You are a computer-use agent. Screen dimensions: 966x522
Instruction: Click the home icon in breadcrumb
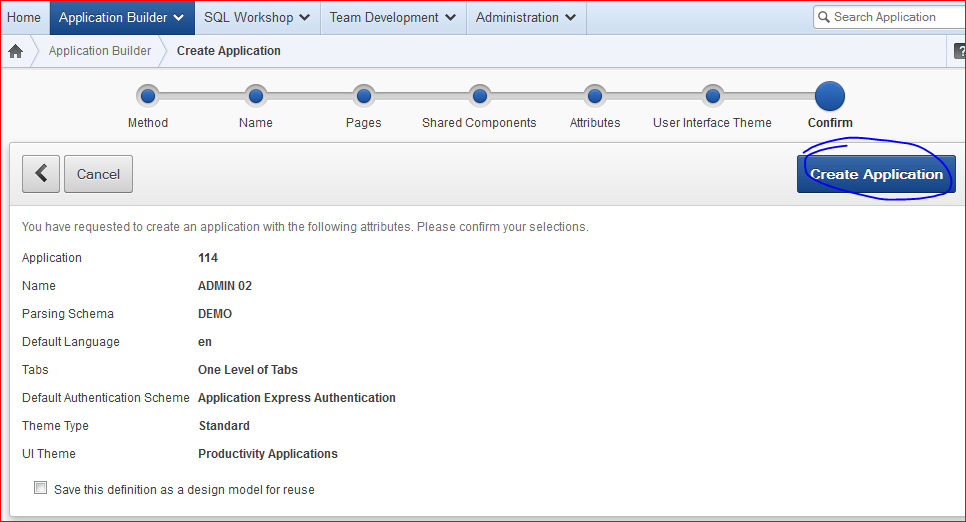pyautogui.click(x=15, y=51)
